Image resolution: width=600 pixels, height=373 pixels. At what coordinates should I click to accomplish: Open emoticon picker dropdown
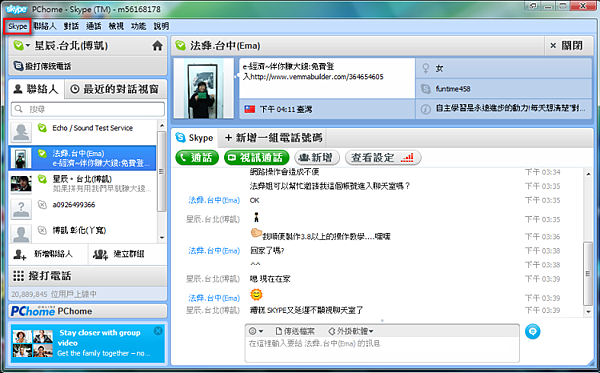coord(256,331)
